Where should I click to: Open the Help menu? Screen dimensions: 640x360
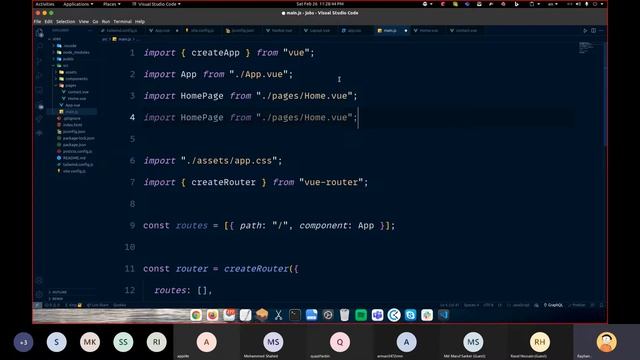coord(140,21)
